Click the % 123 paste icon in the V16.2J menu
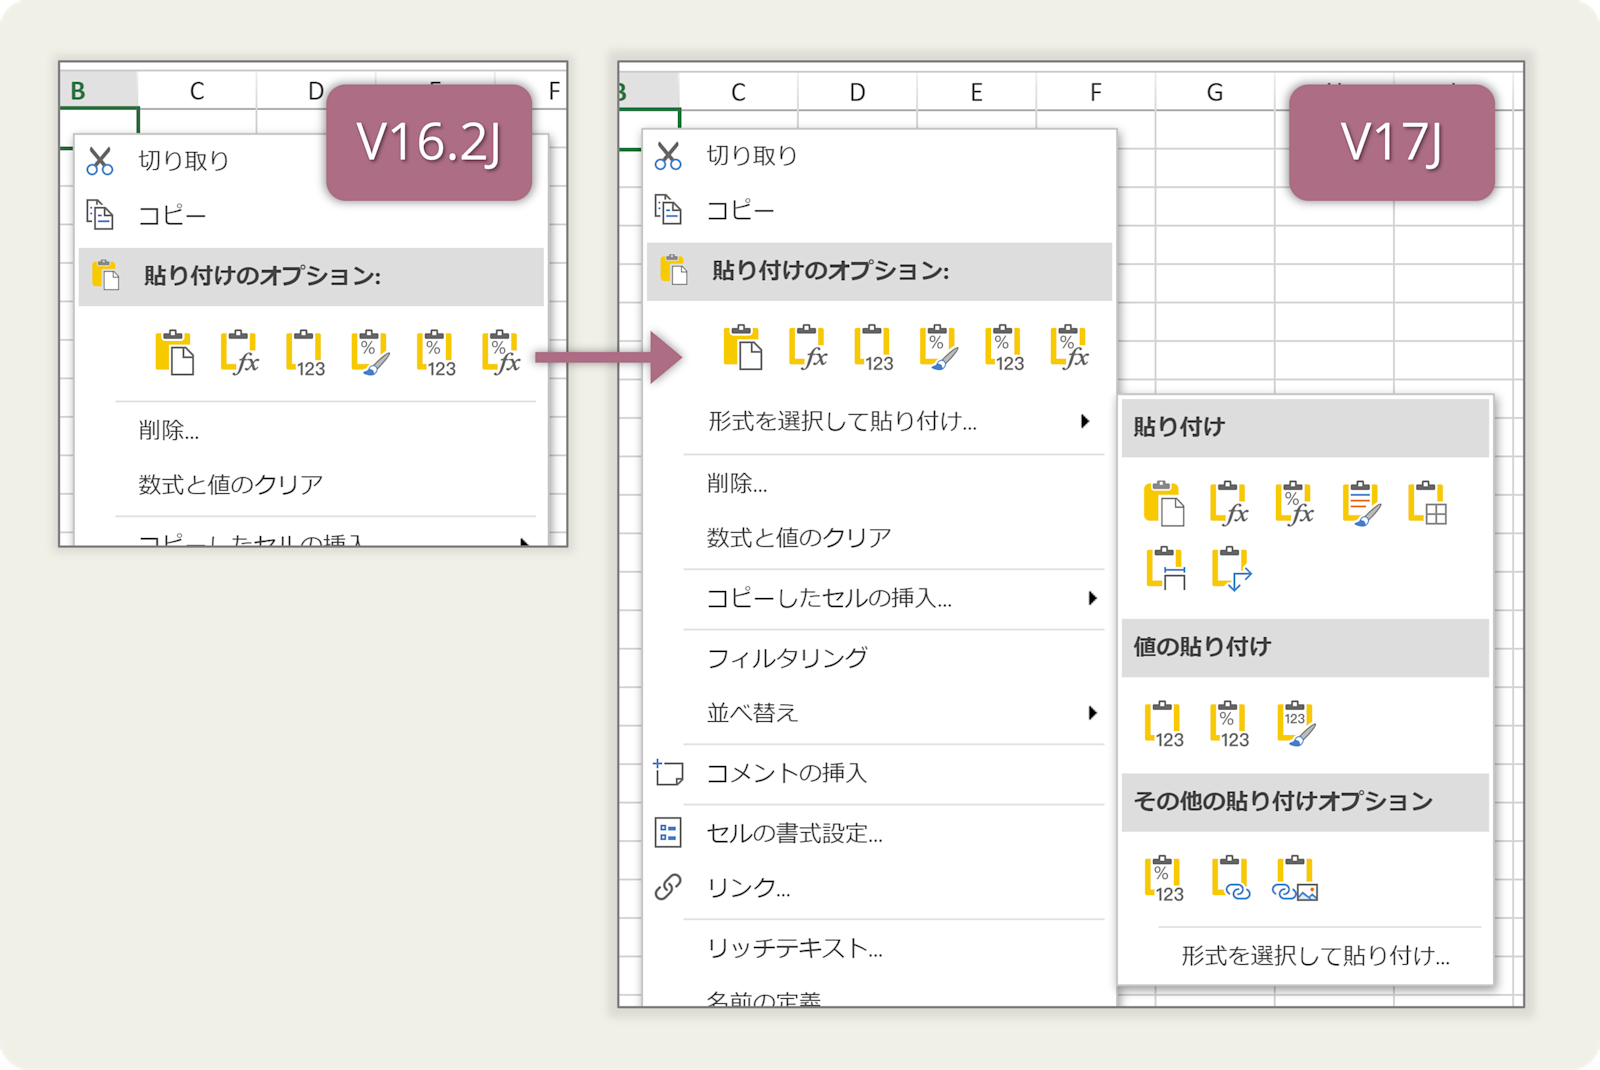 [436, 352]
